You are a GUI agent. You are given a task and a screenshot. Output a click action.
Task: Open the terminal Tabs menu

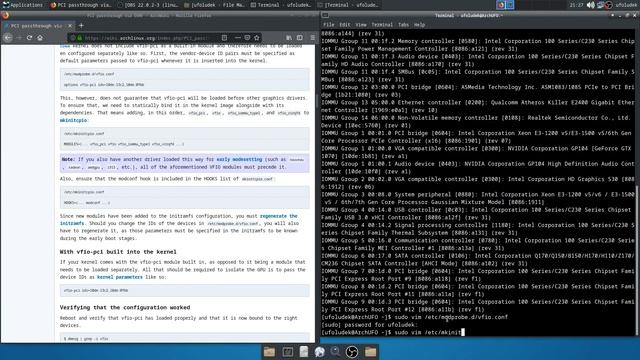click(x=403, y=24)
